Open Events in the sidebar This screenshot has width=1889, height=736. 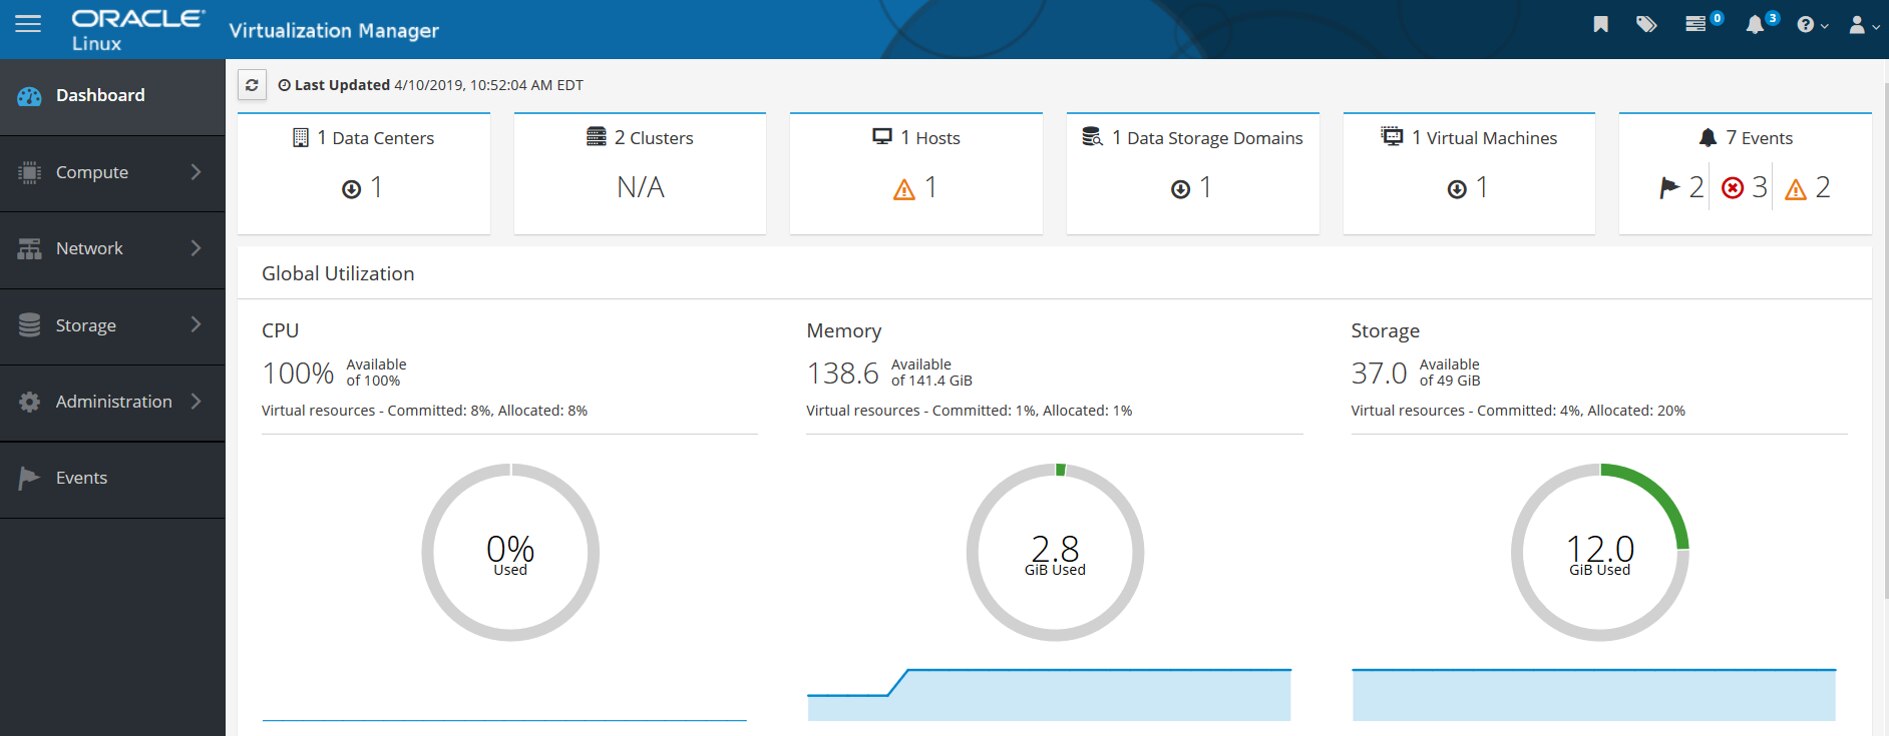click(x=112, y=479)
